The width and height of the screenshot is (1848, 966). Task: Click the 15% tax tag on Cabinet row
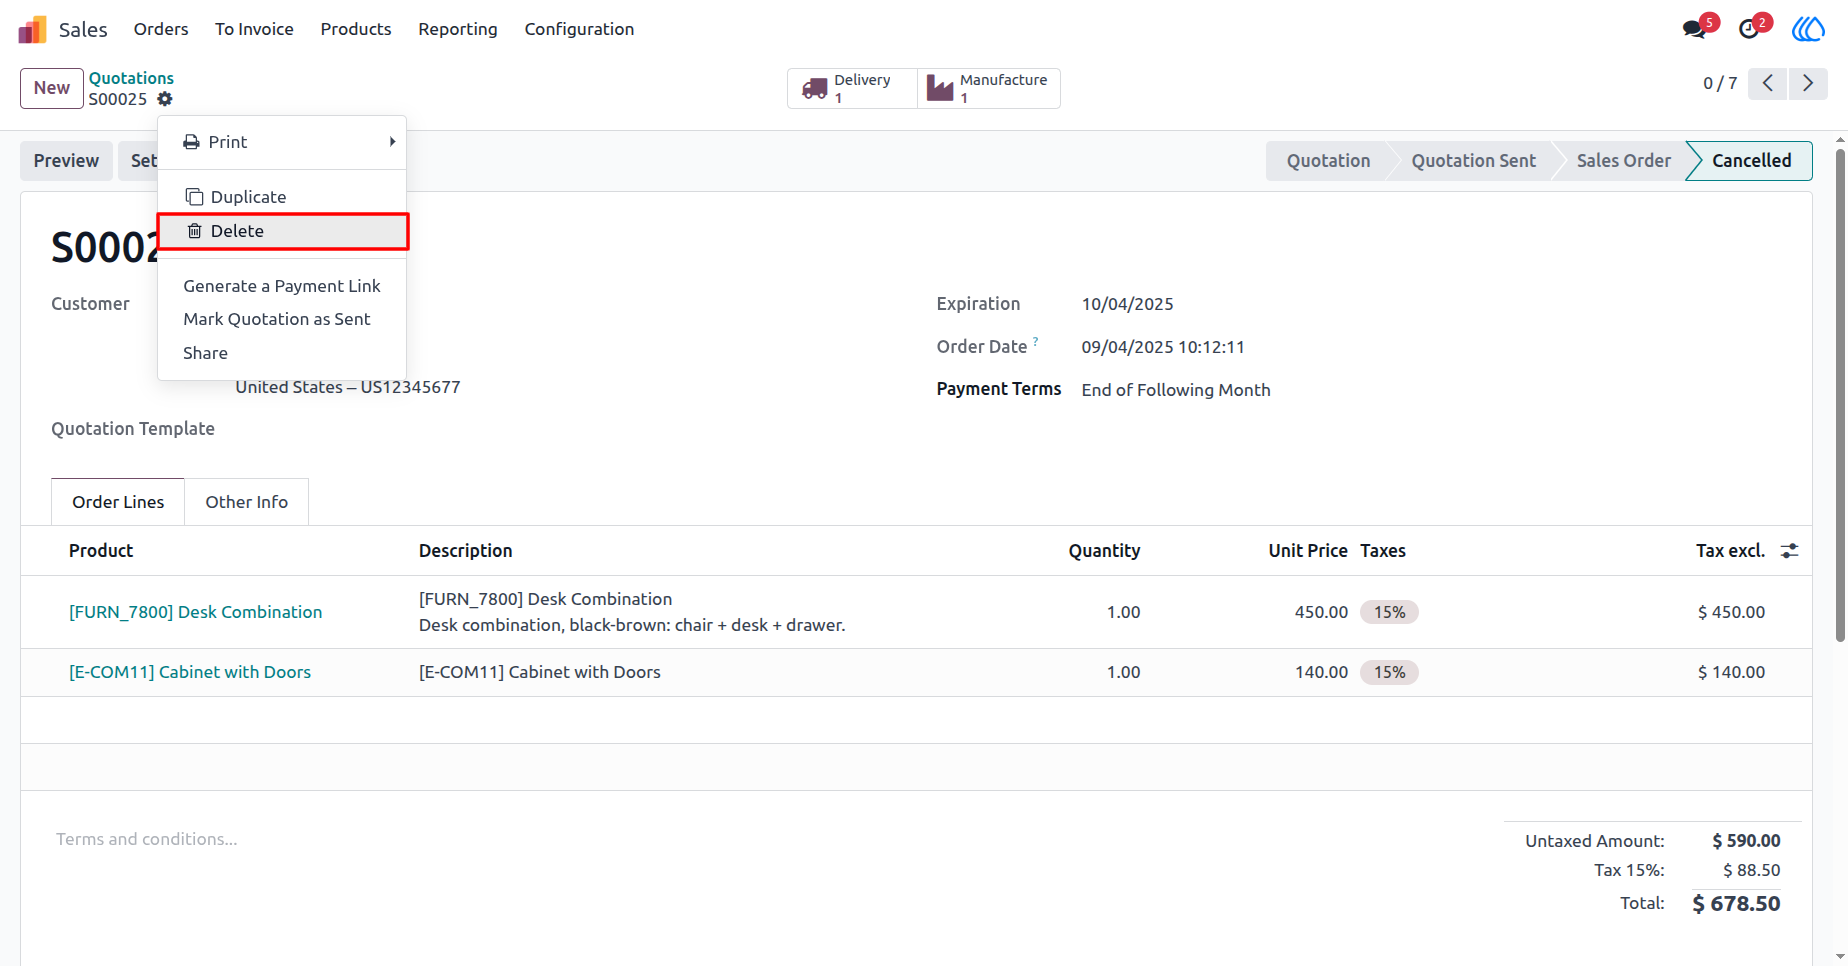(x=1389, y=672)
